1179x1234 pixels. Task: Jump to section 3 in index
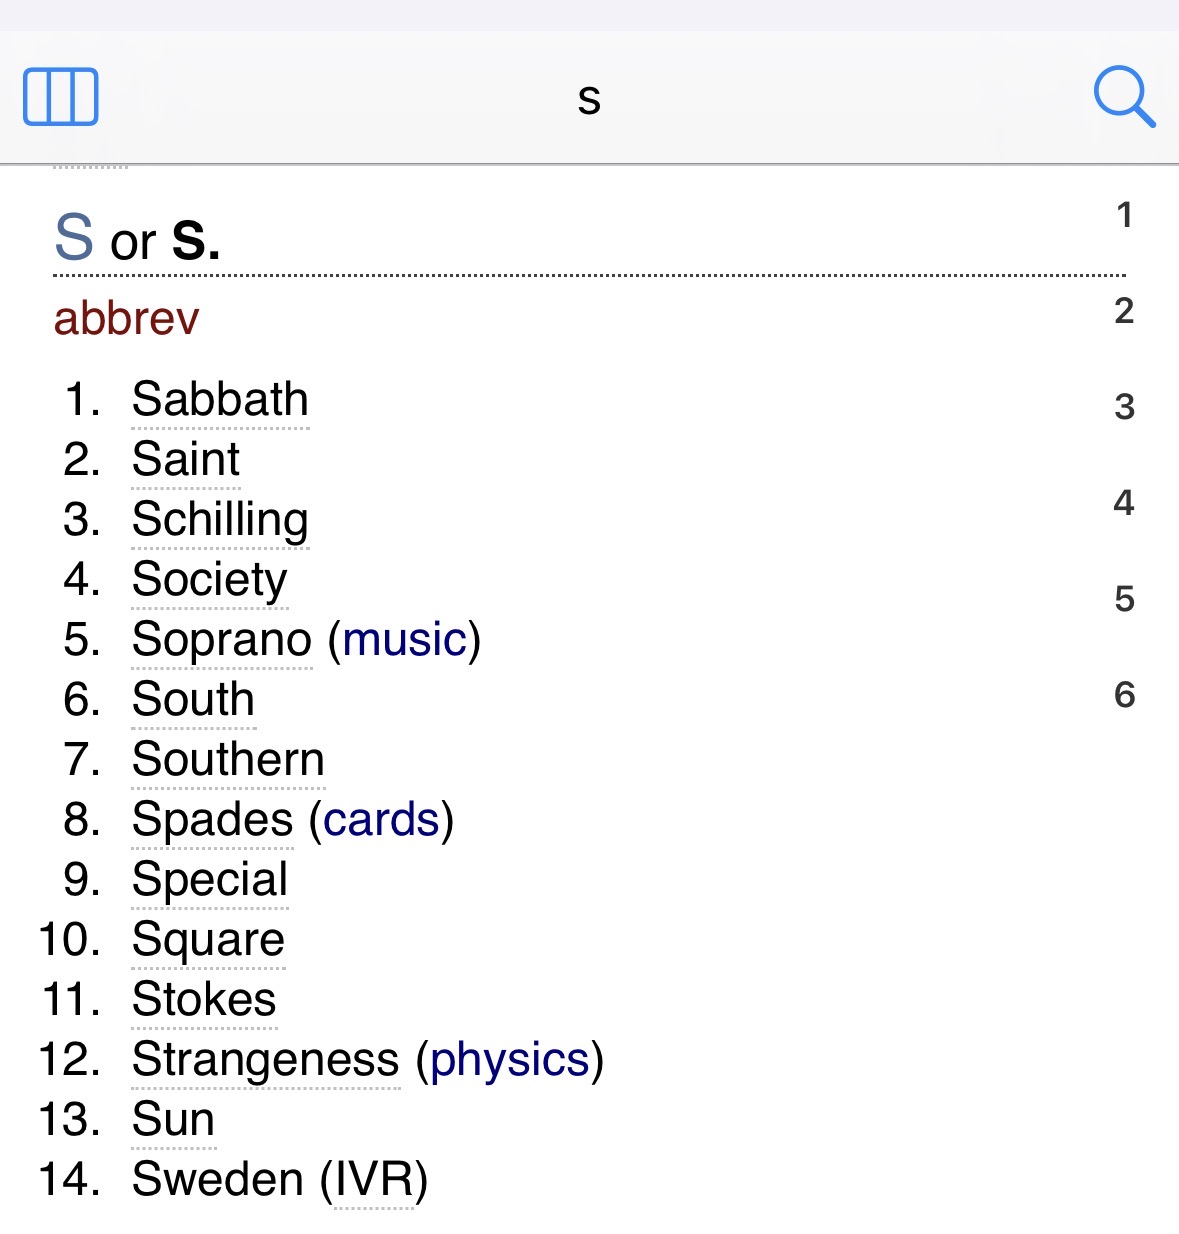coord(1124,407)
